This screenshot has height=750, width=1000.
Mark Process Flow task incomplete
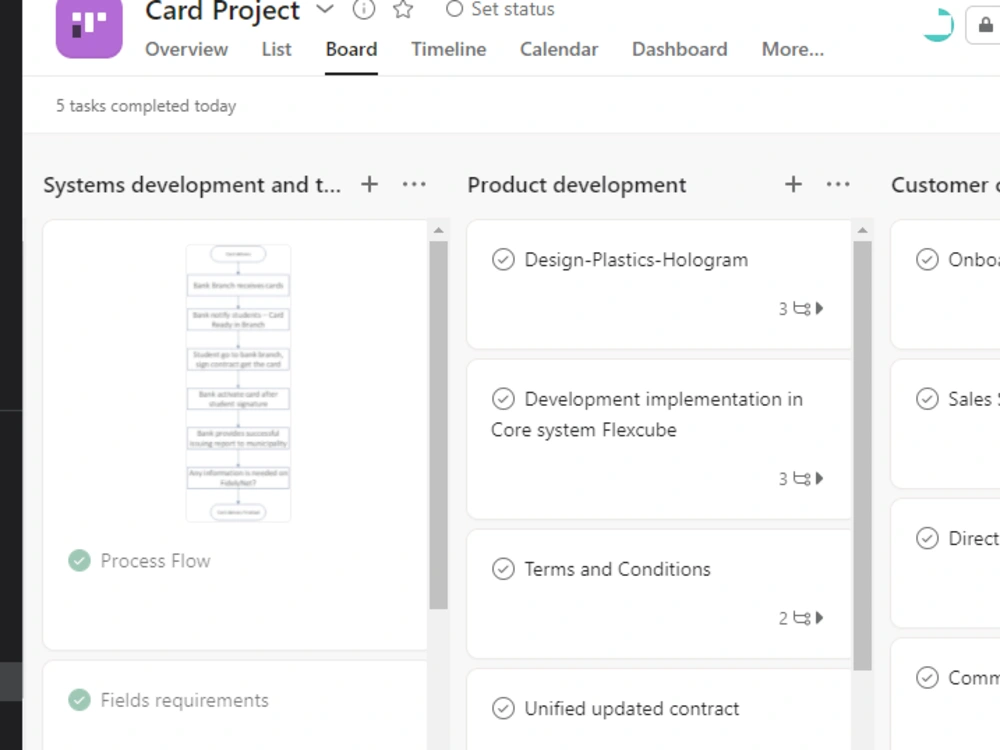point(79,561)
